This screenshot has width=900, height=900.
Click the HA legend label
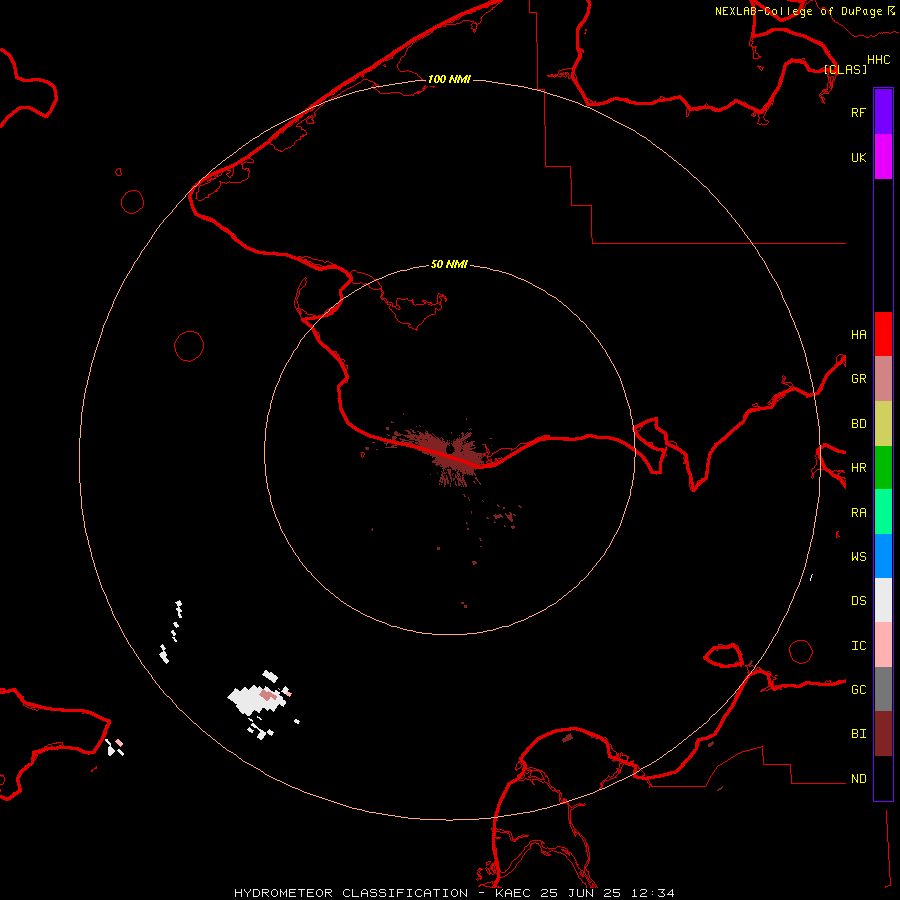coord(858,335)
